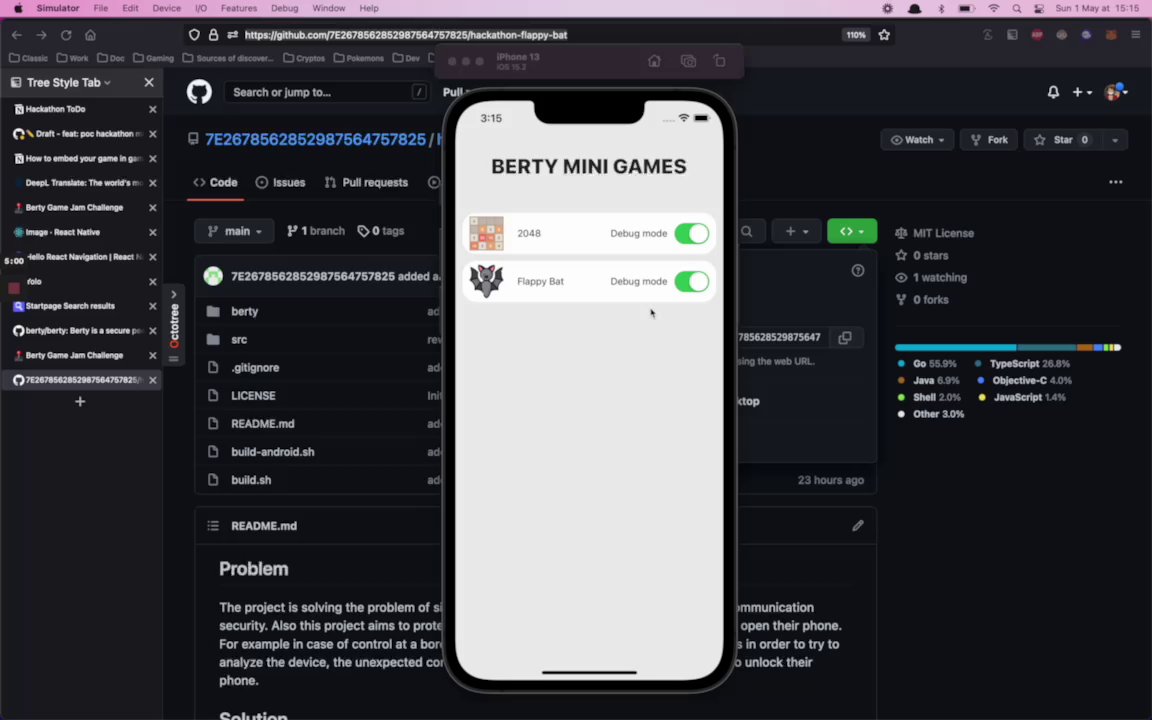This screenshot has height=720, width=1152.
Task: Open the main branch selector
Action: pos(234,231)
